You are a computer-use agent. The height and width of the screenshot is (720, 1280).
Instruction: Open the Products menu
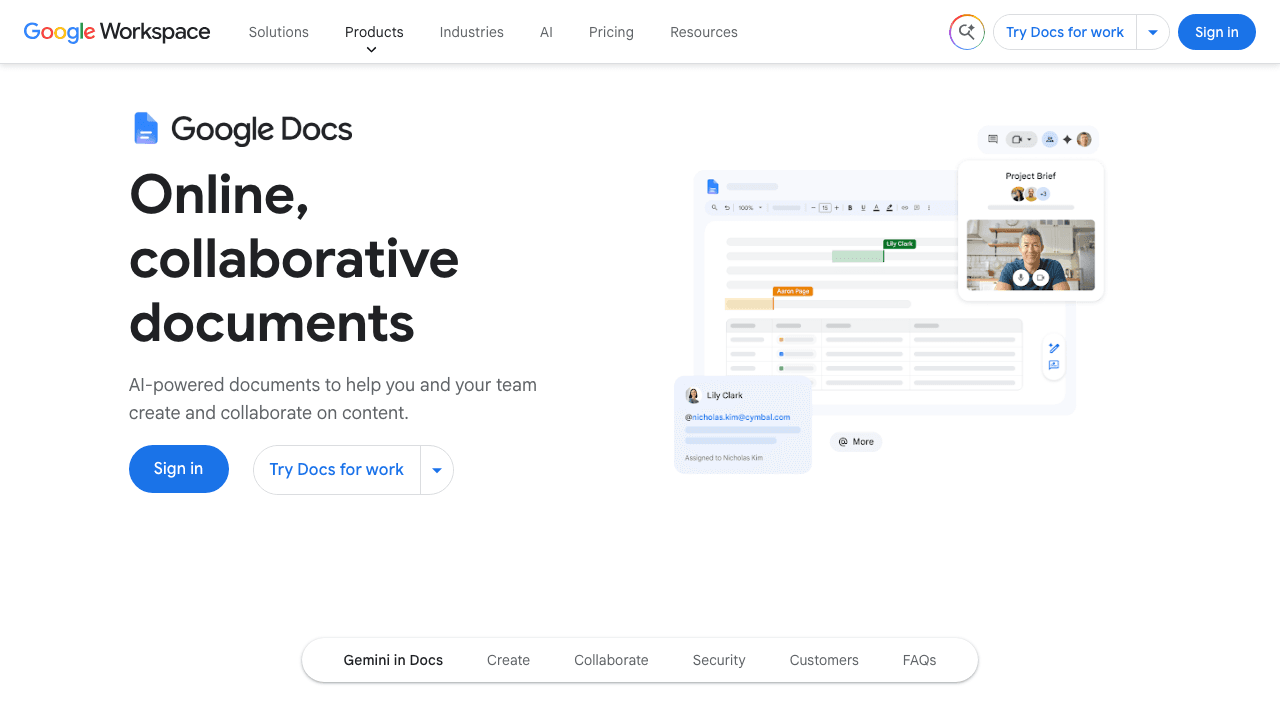point(374,32)
